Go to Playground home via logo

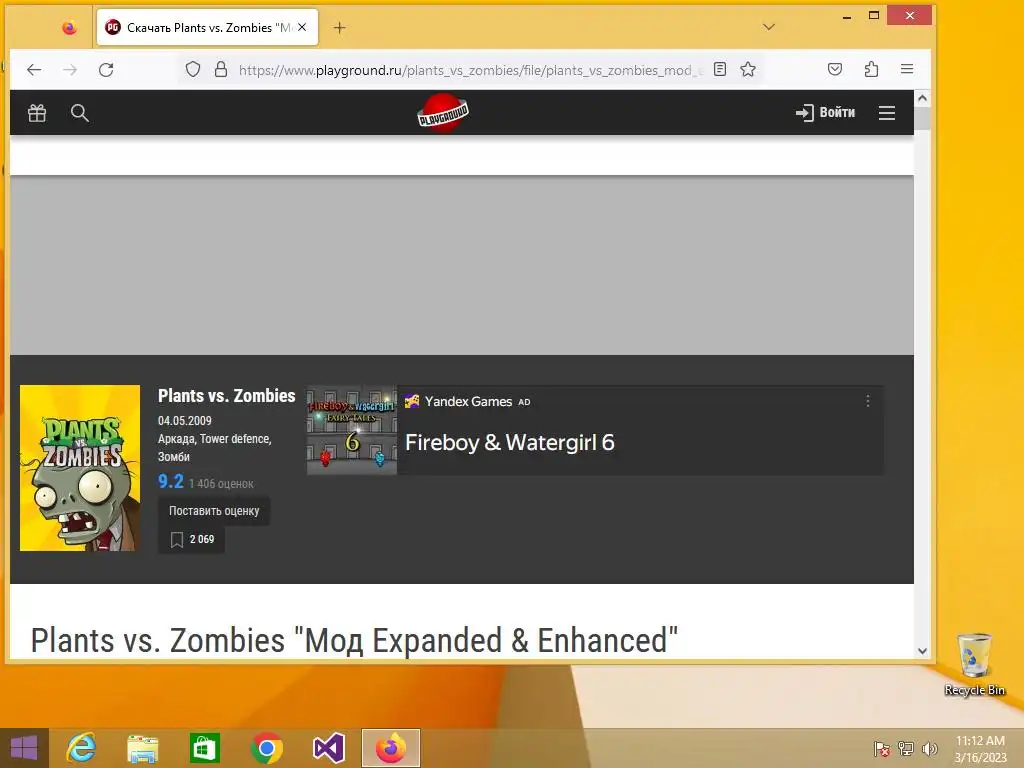coord(443,113)
